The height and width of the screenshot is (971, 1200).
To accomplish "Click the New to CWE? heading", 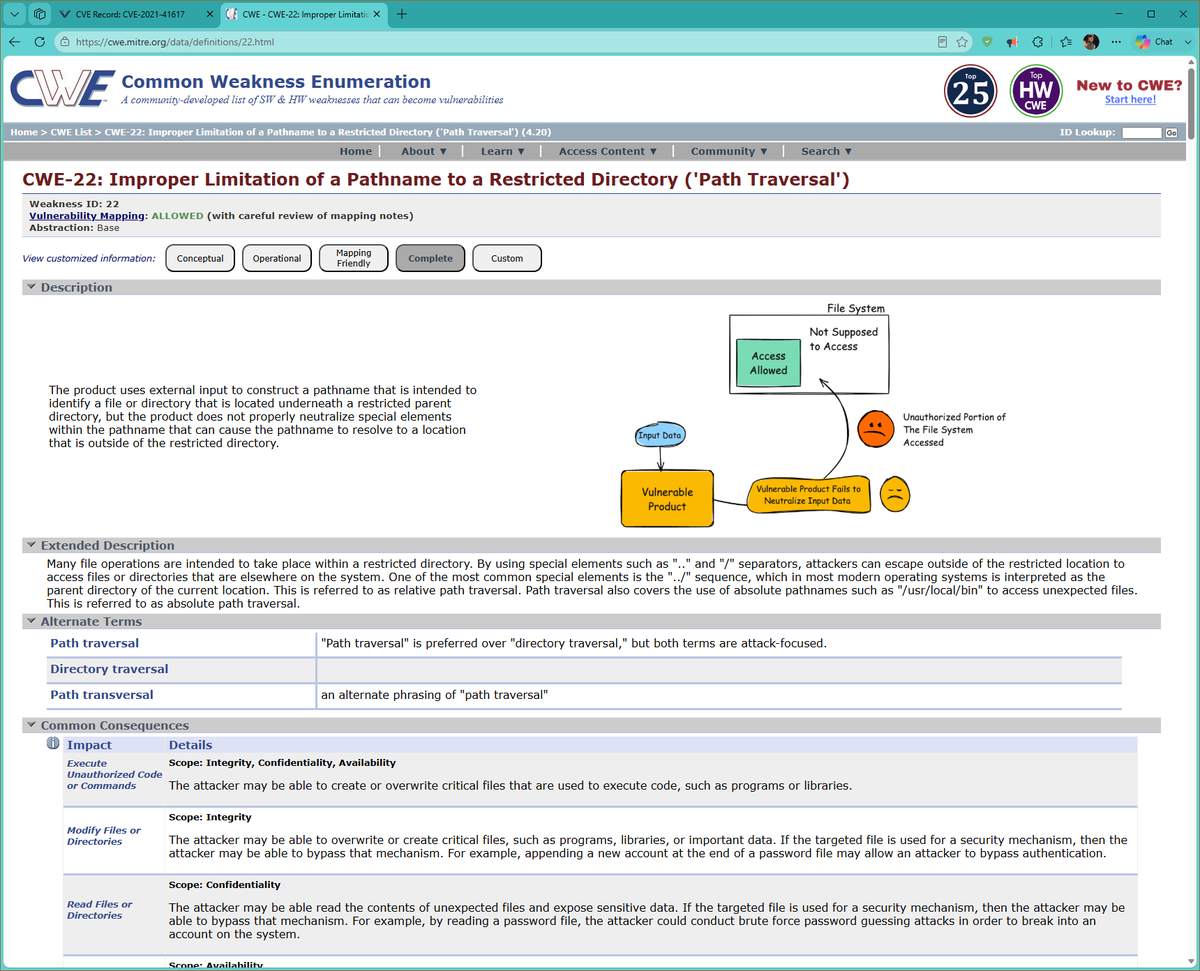I will tap(1129, 85).
